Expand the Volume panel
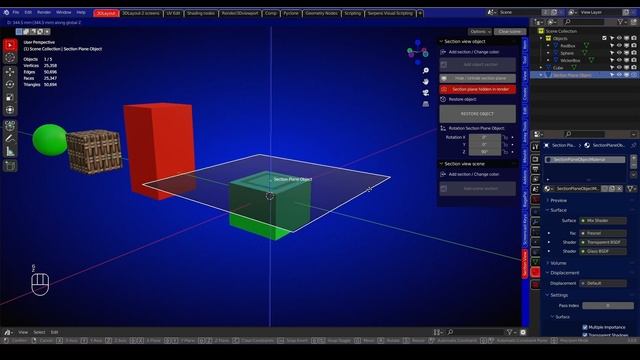Image resolution: width=640 pixels, height=360 pixels. pyautogui.click(x=548, y=263)
